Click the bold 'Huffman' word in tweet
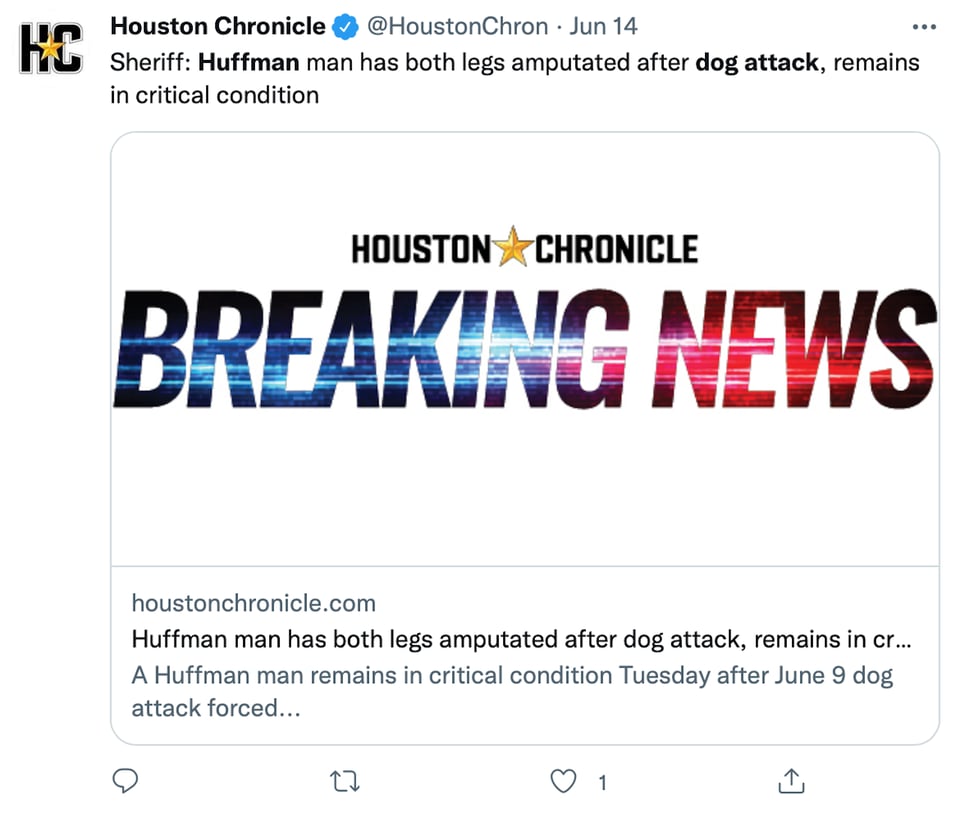Image resolution: width=960 pixels, height=813 pixels. point(249,62)
